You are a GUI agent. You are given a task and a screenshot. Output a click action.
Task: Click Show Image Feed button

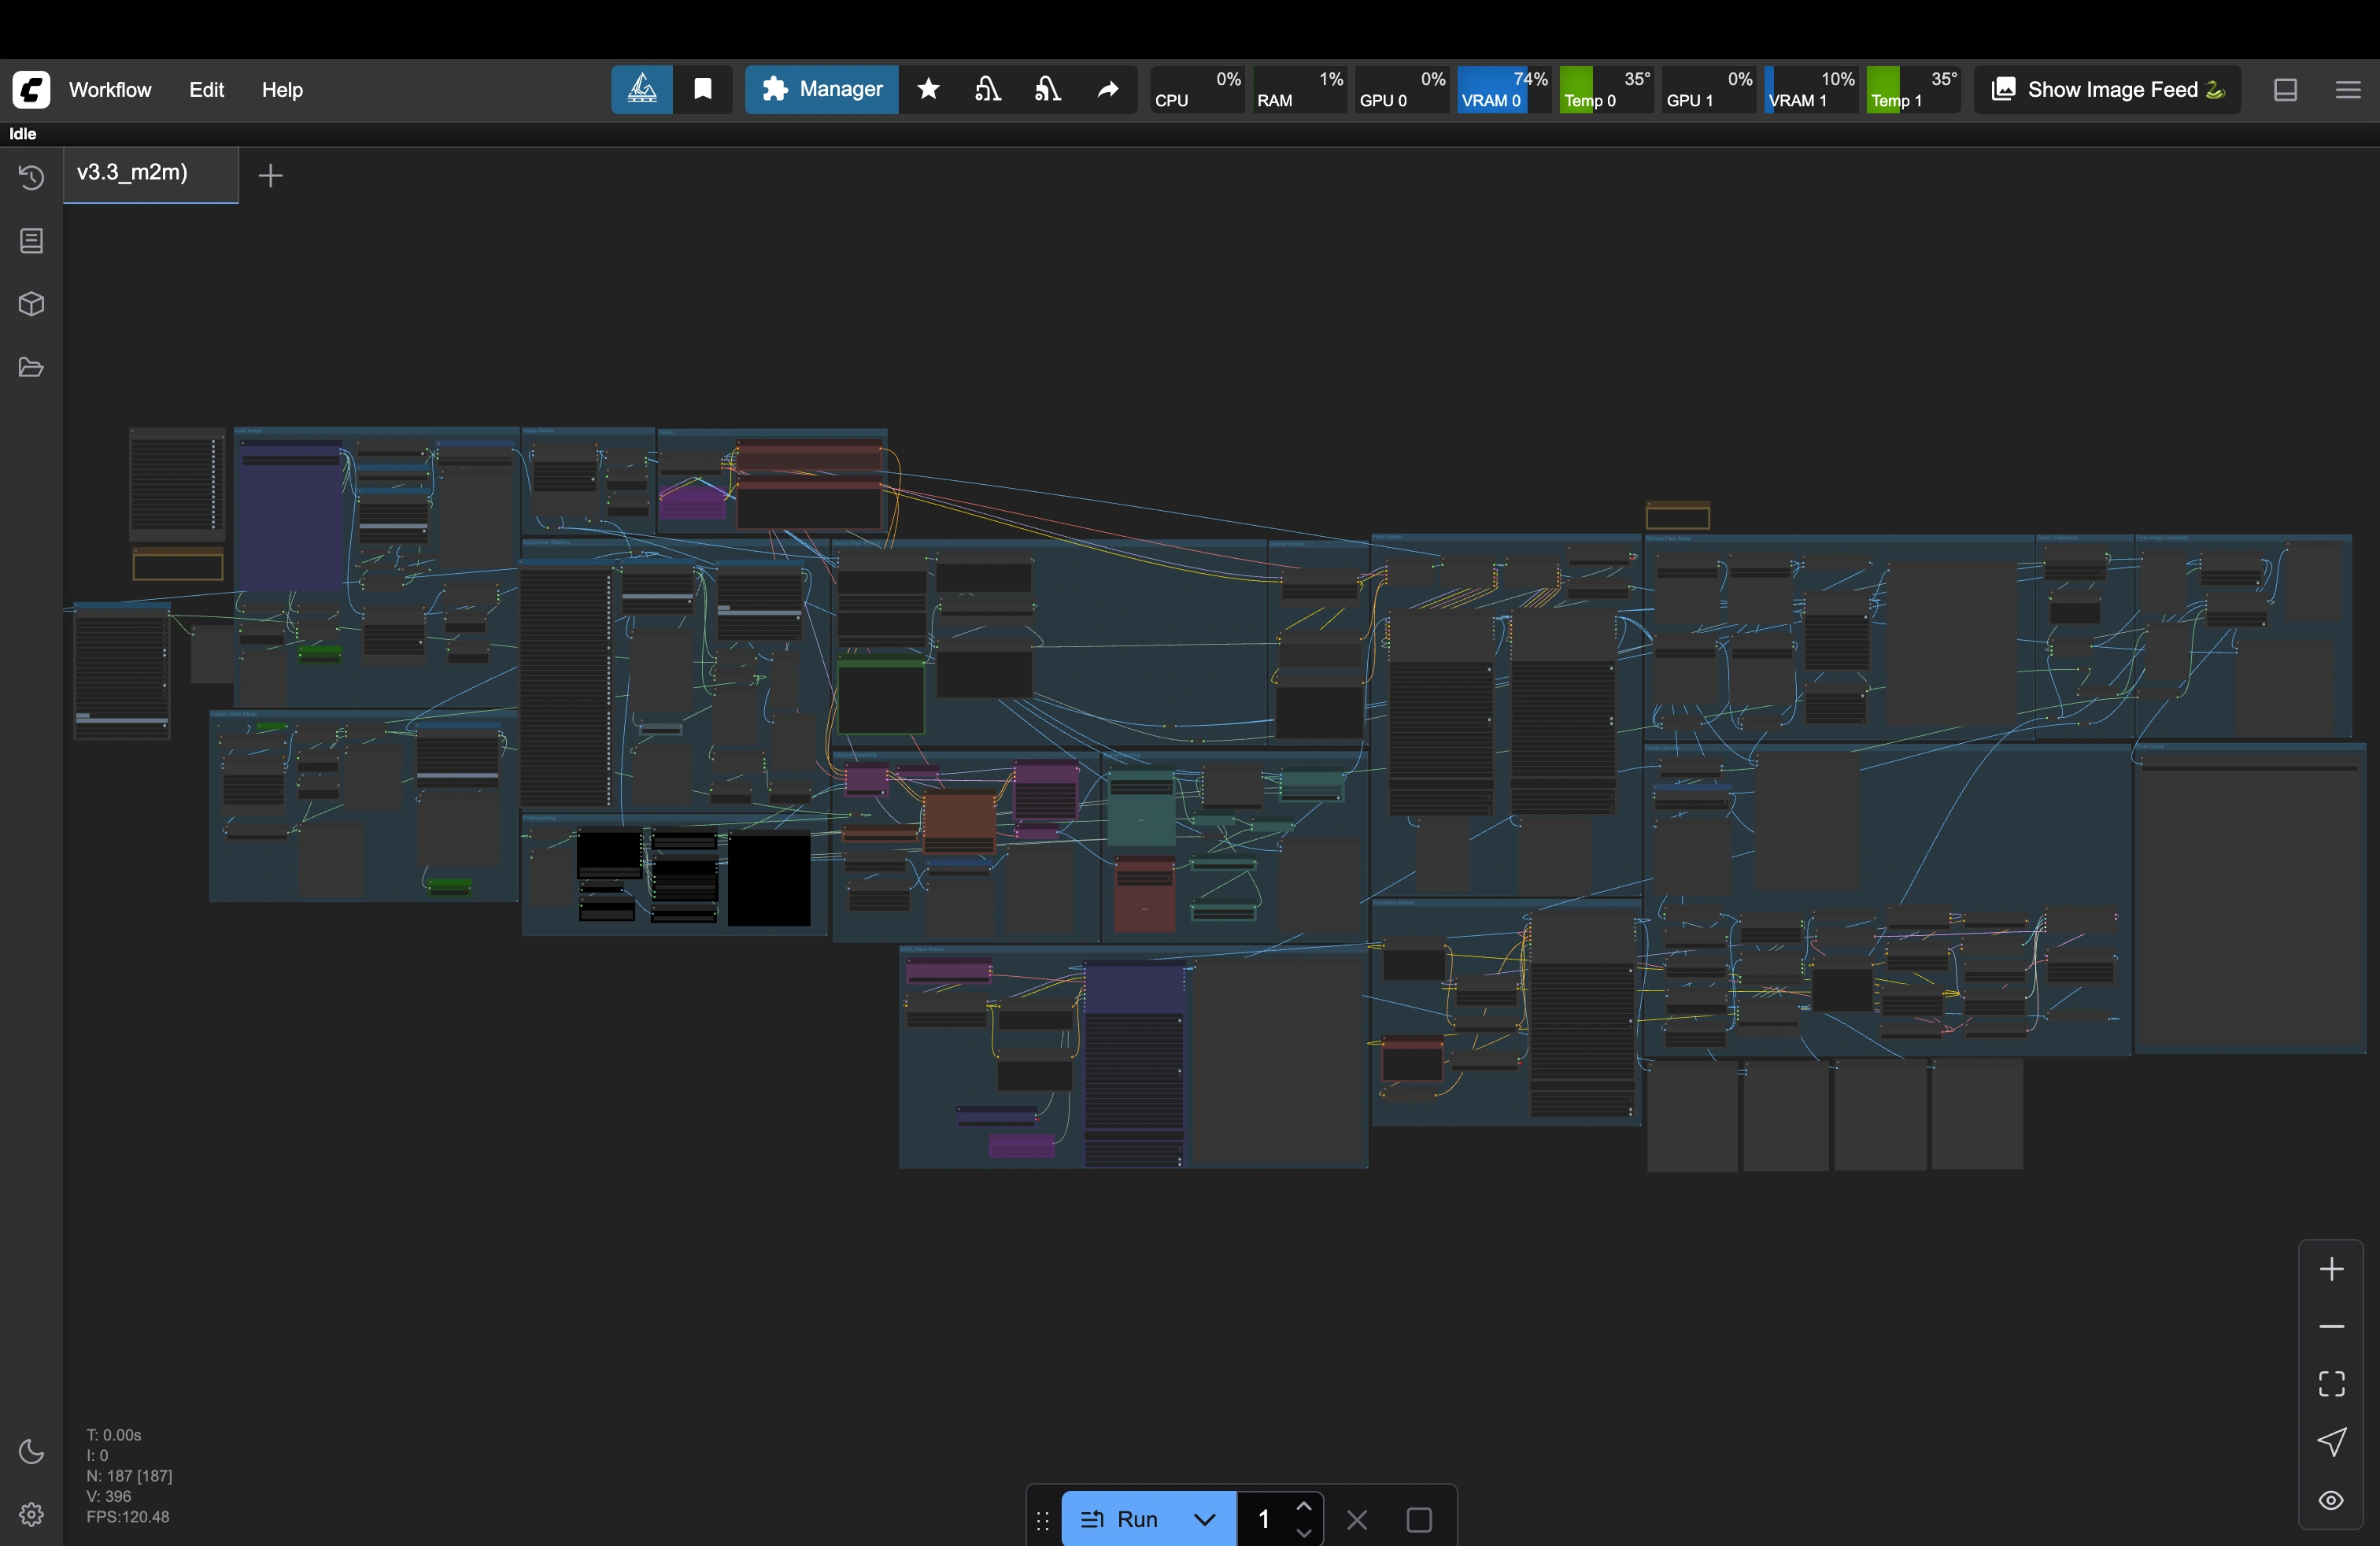[2107, 90]
